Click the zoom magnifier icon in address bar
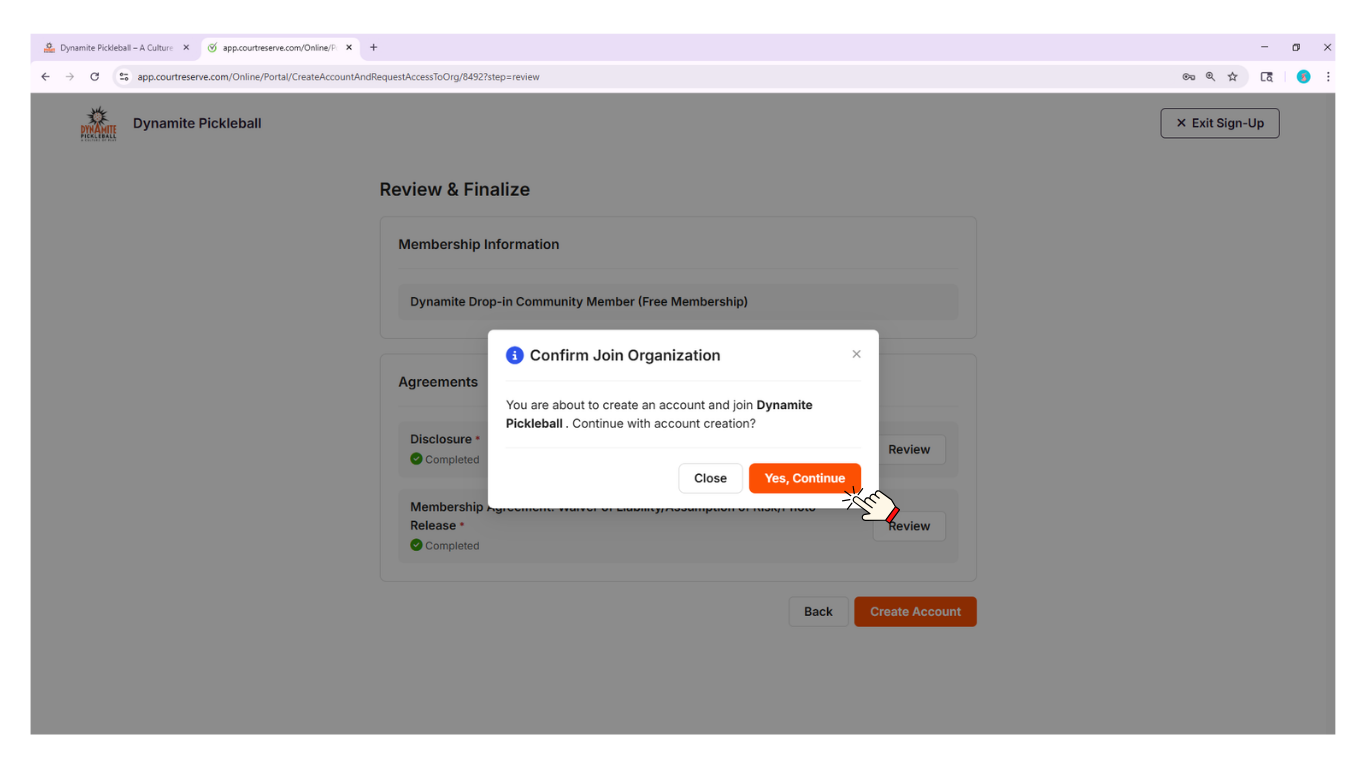Viewport: 1366px width, 768px height. pos(1210,77)
